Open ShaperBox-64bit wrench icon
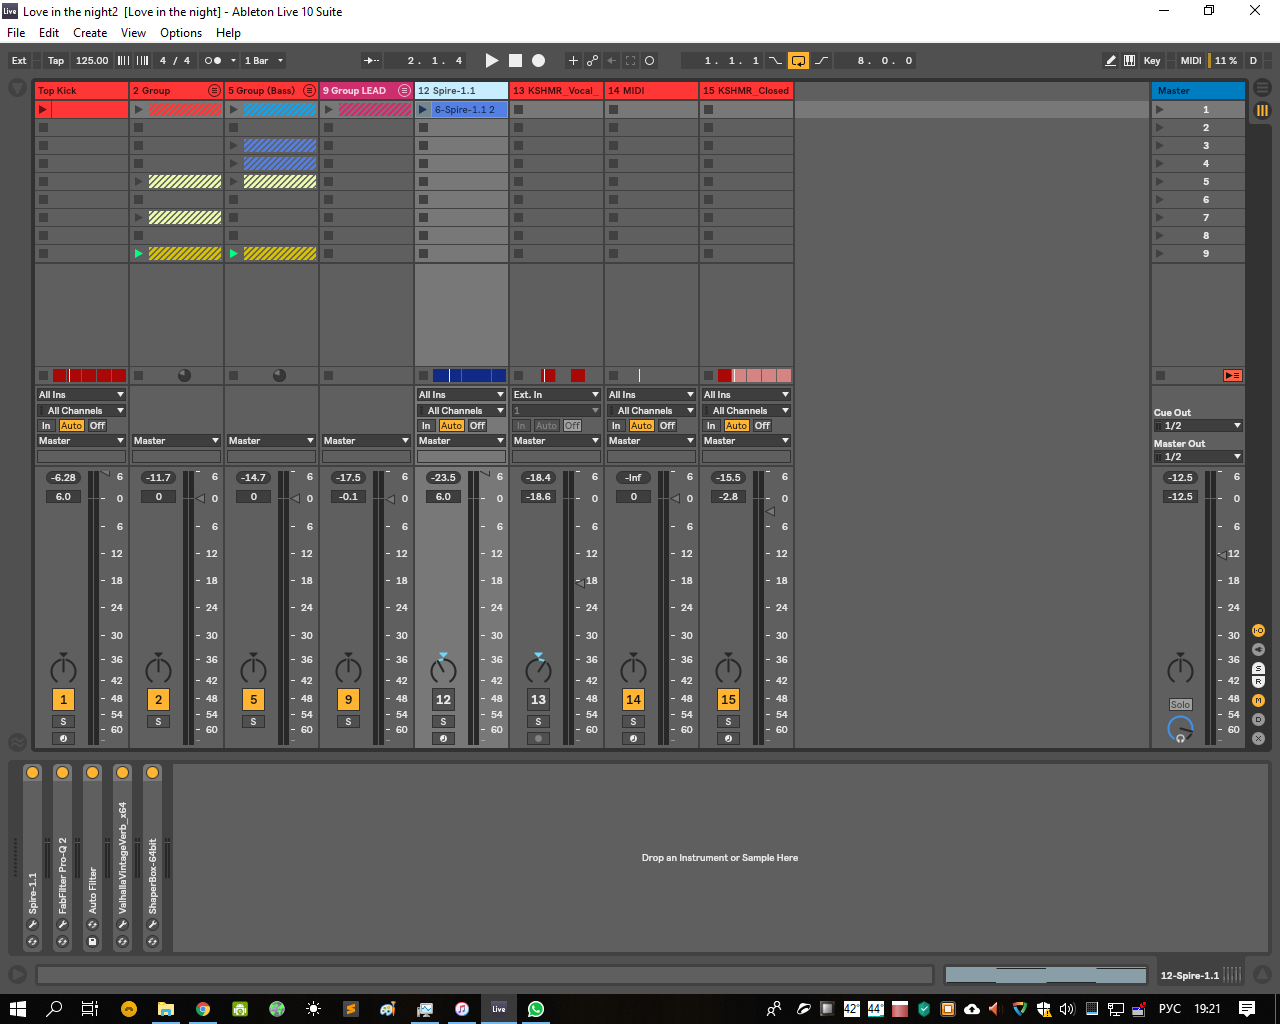 [x=152, y=925]
